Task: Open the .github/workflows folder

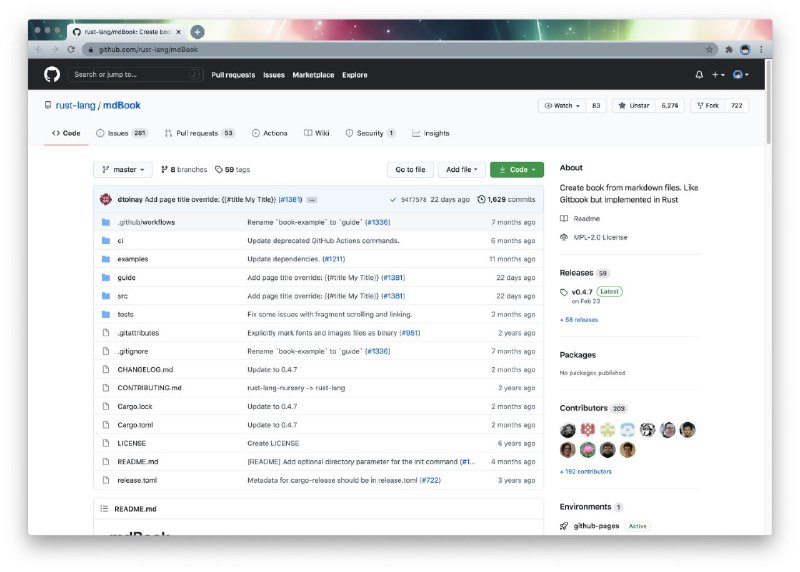Action: coord(146,222)
